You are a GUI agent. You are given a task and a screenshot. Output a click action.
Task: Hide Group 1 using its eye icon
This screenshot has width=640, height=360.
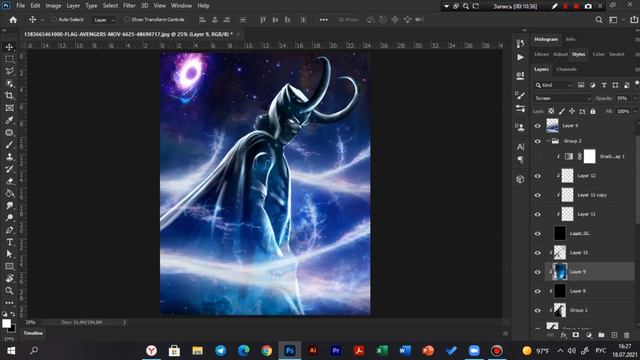[x=538, y=310]
